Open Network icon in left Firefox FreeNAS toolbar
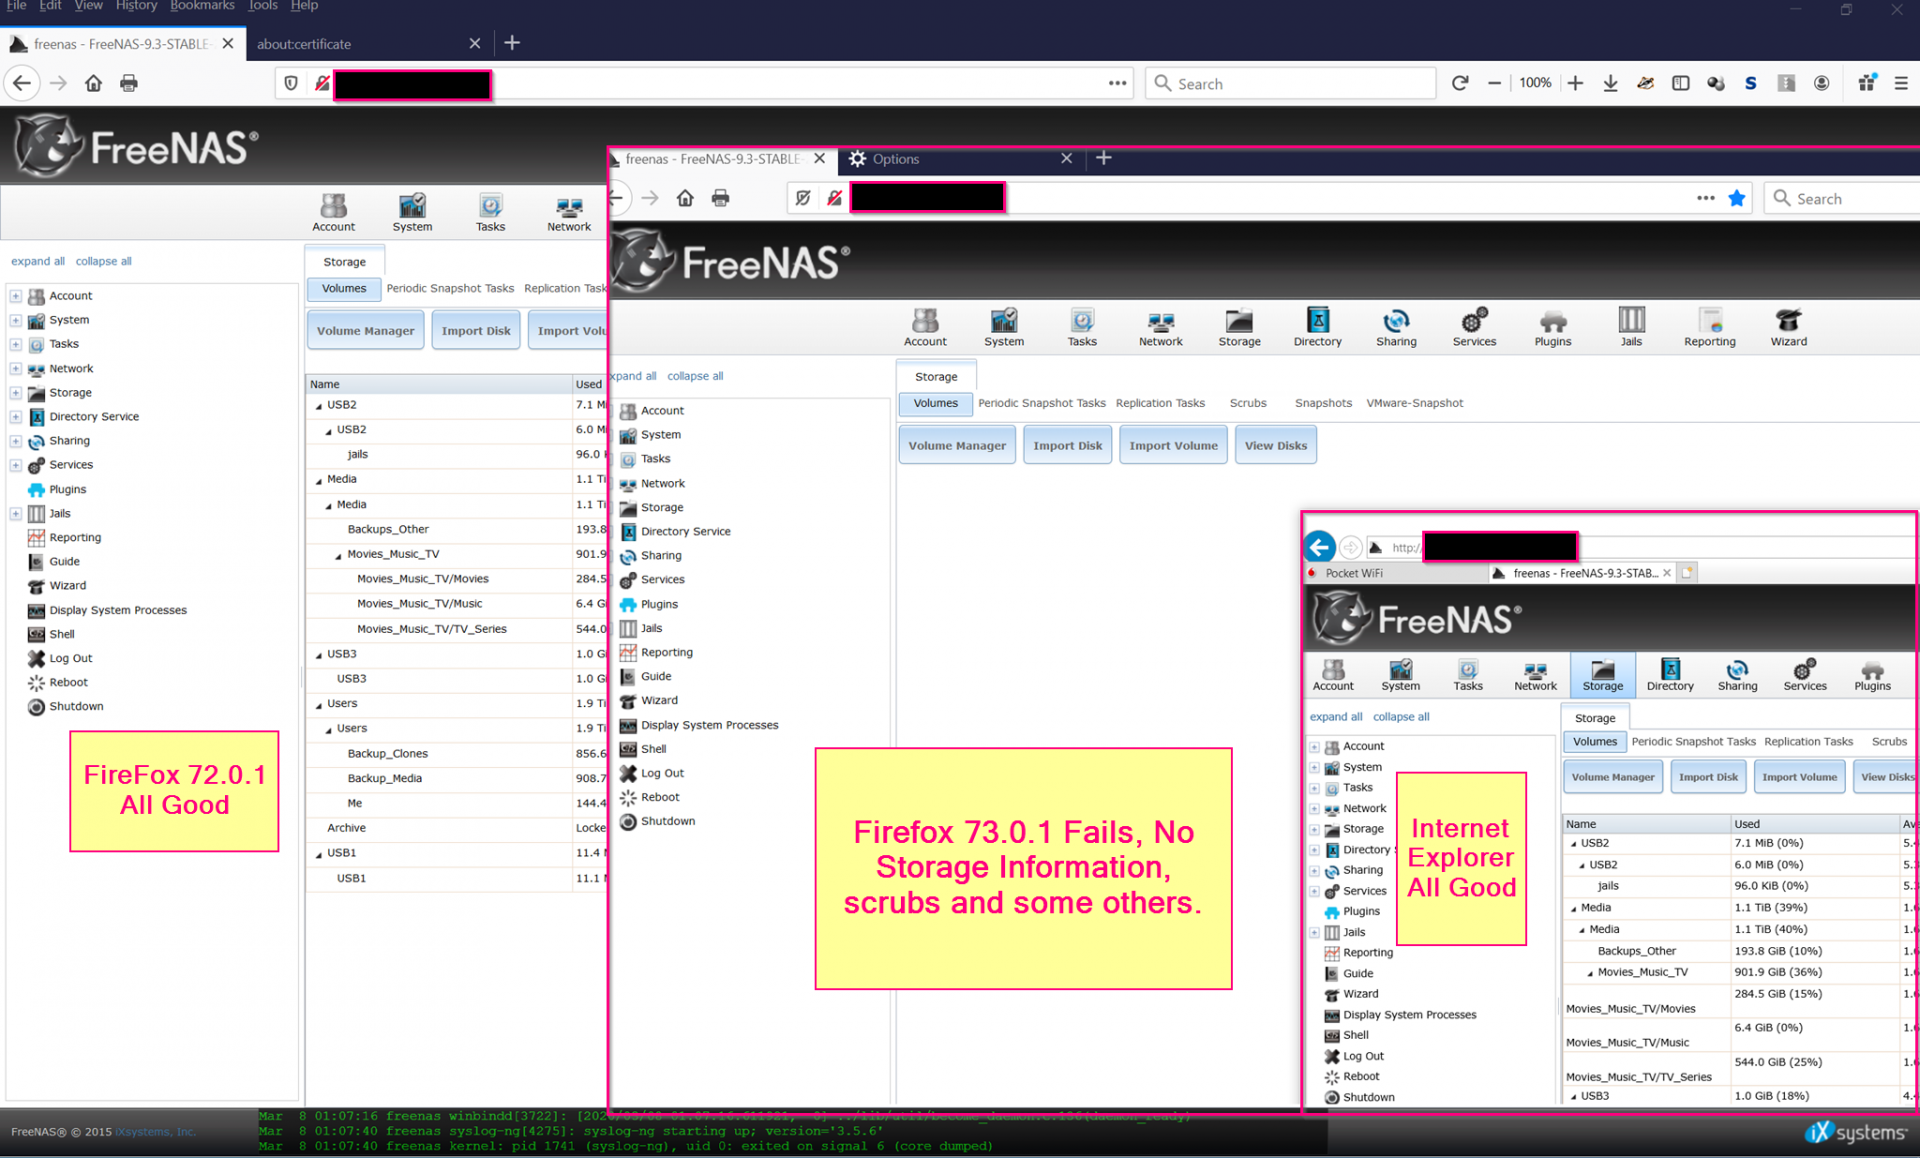1920x1158 pixels. pyautogui.click(x=569, y=212)
